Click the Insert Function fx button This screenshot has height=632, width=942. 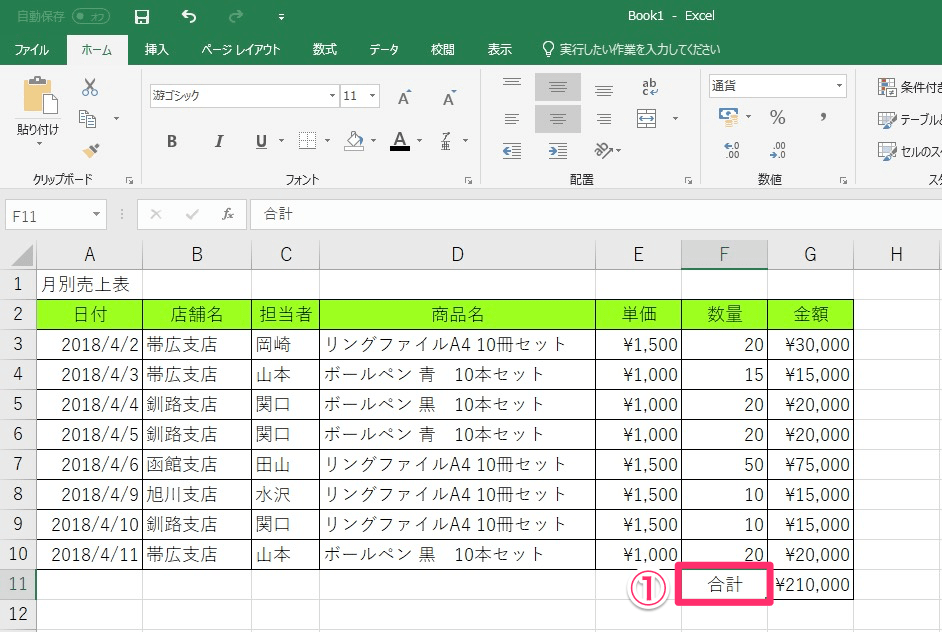(228, 214)
